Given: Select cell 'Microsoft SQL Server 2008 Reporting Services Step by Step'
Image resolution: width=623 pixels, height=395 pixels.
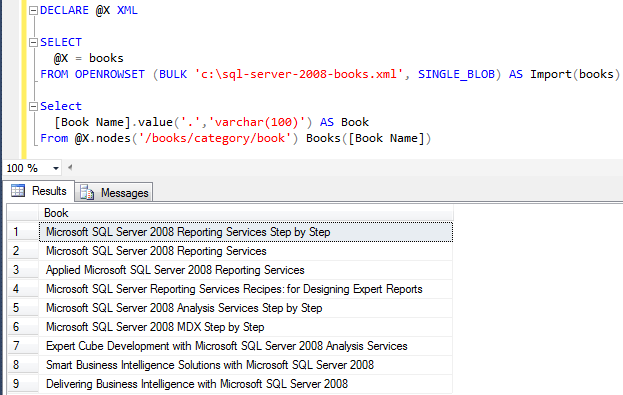Looking at the screenshot, I should (246, 232).
